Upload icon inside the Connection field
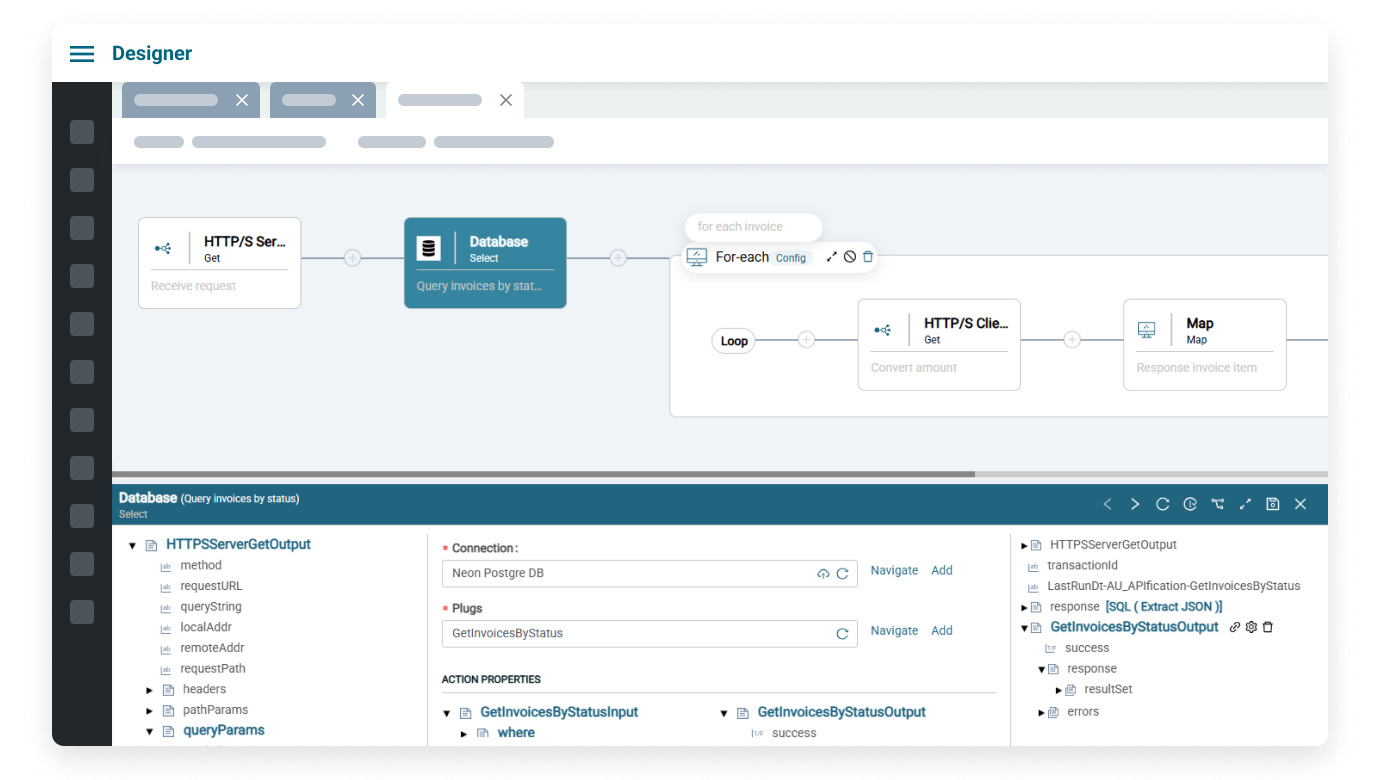This screenshot has width=1380, height=780. point(823,573)
